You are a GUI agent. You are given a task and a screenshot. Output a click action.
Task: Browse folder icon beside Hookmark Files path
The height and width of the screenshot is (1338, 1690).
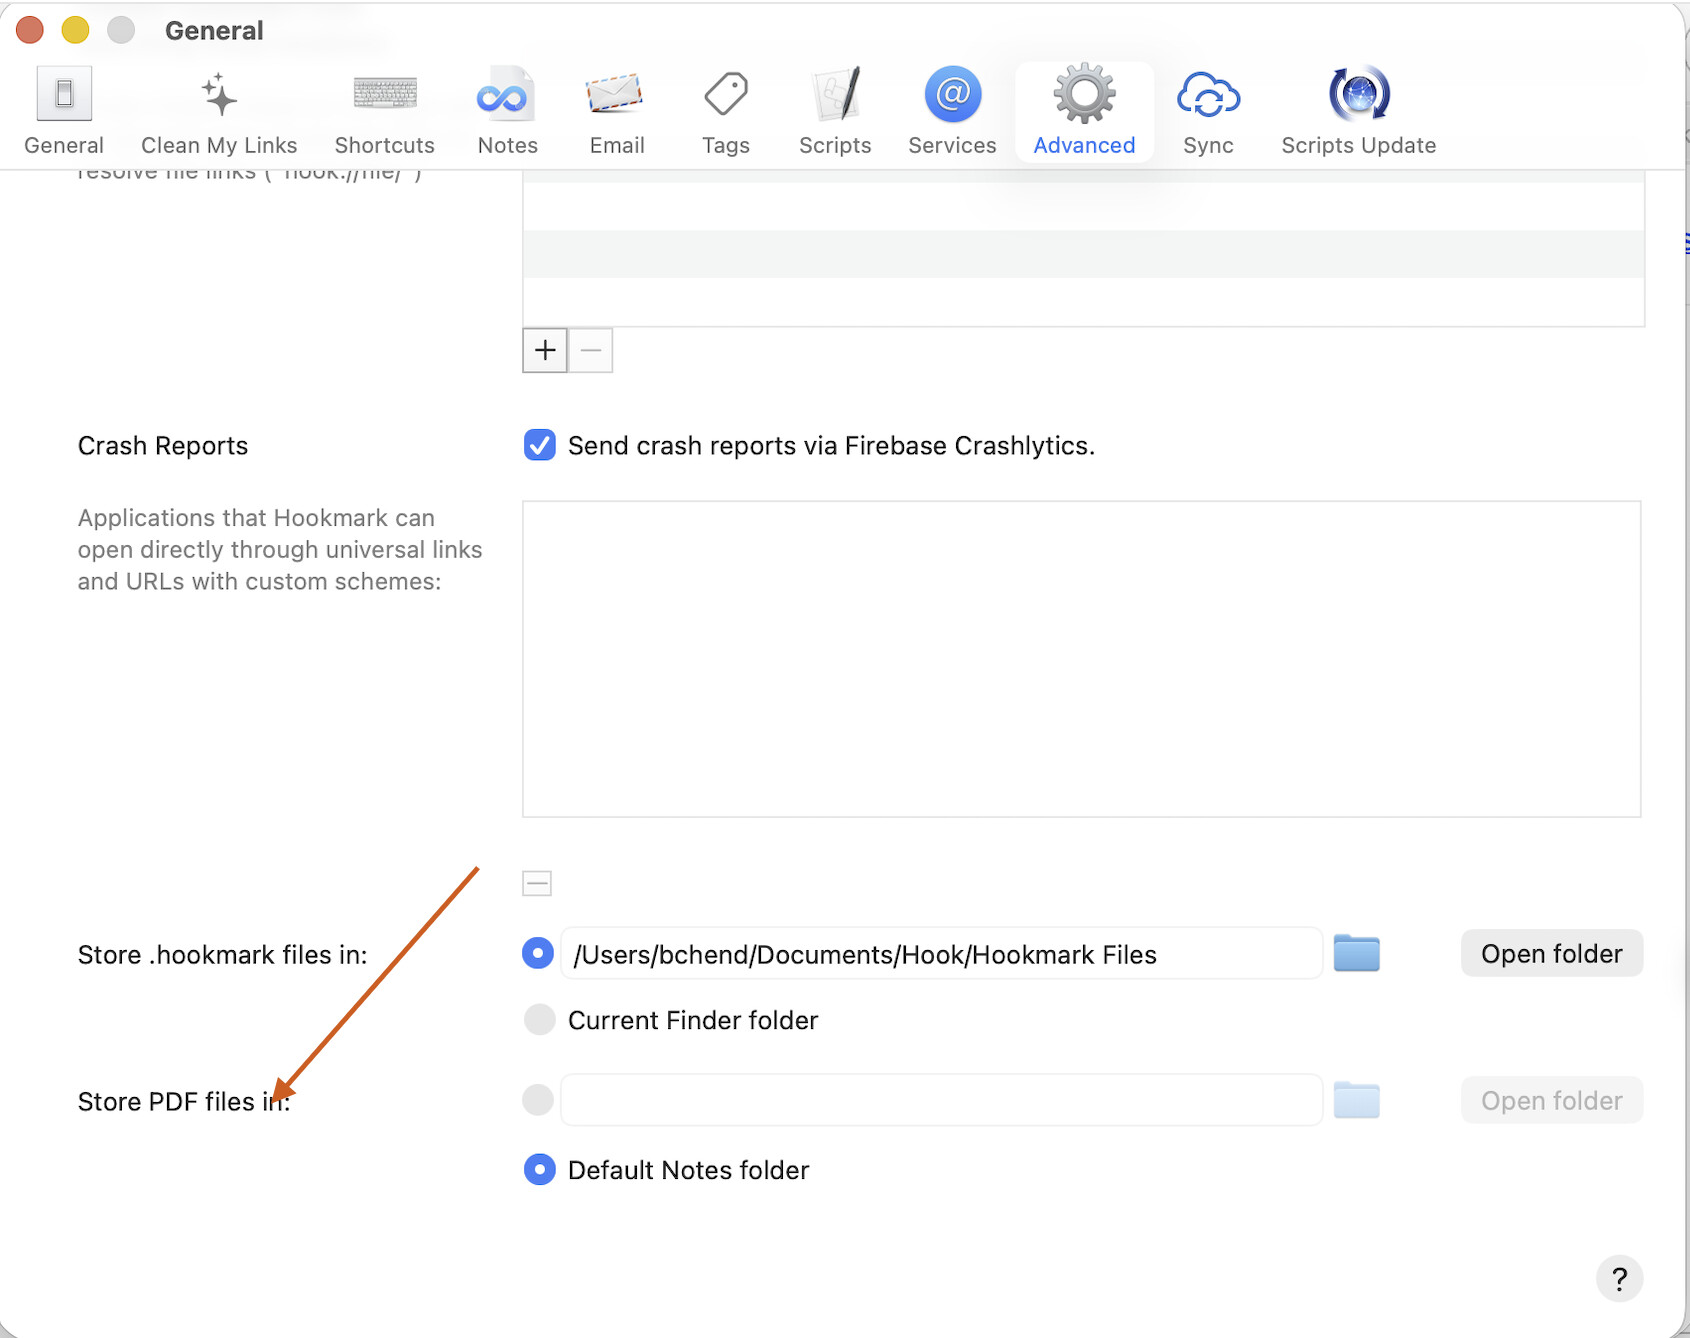[1356, 954]
